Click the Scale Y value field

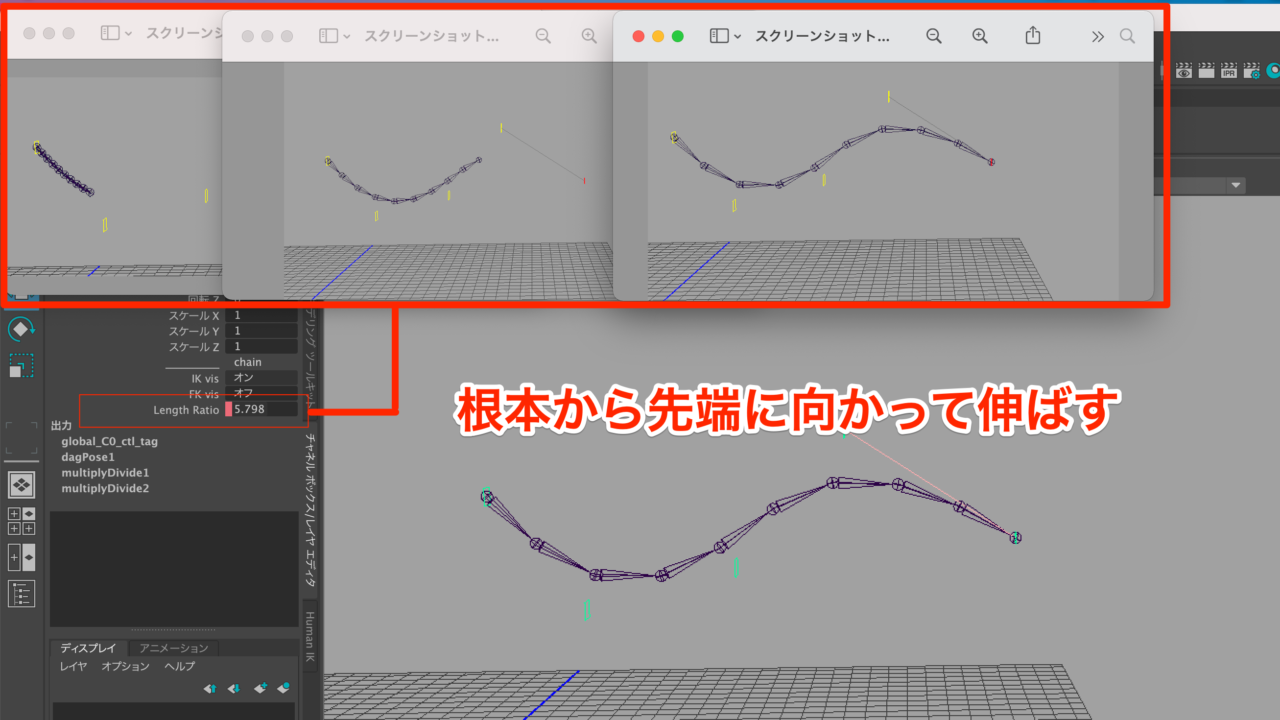pos(263,331)
